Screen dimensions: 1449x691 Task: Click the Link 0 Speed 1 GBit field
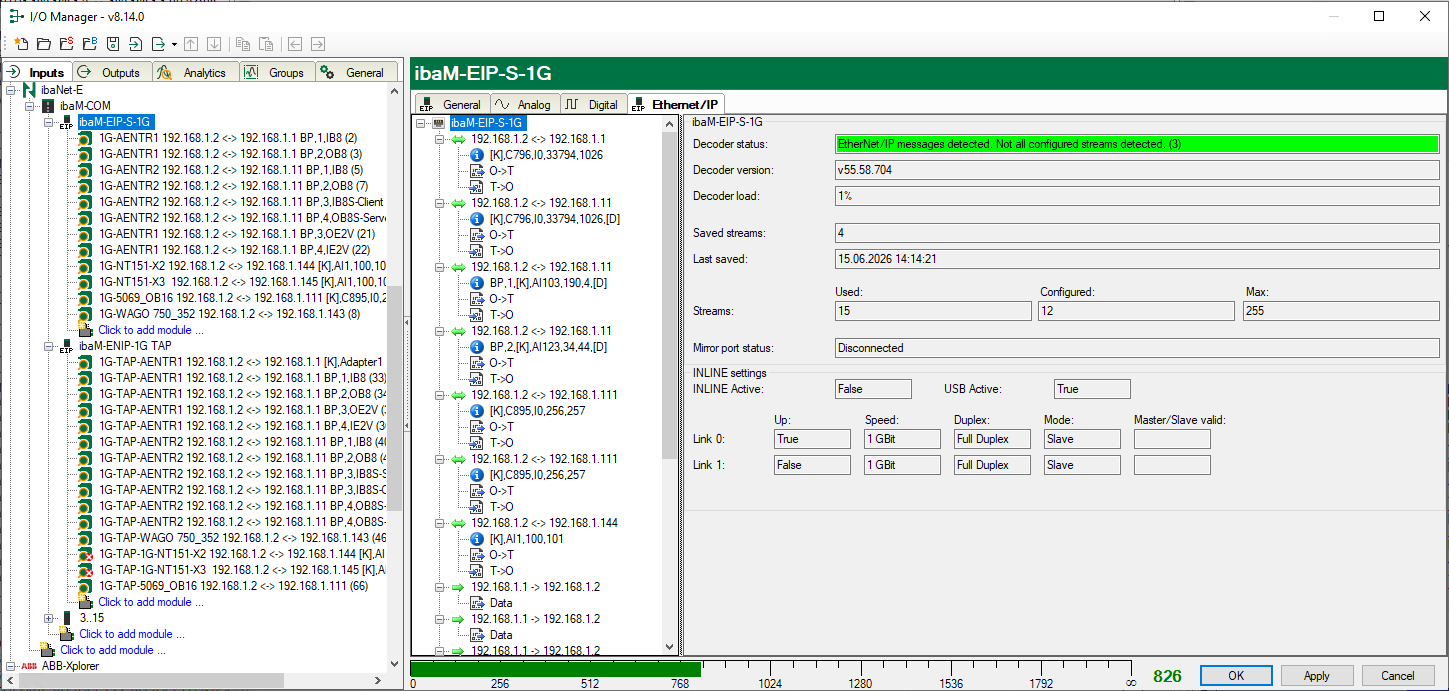point(902,439)
